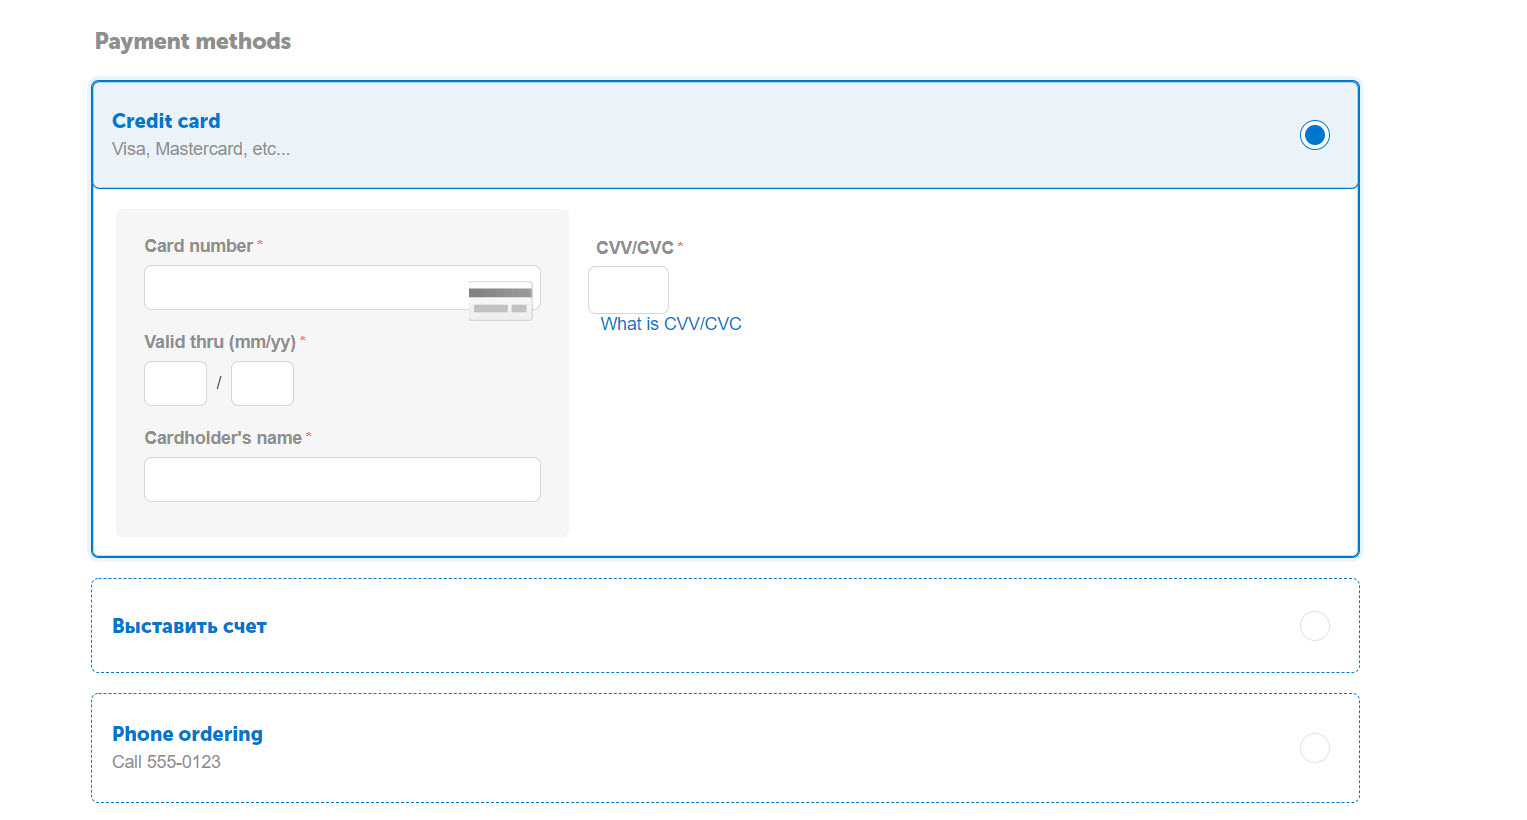Click the credit card icon in card number field
Screen dimensions: 1527x820
[x=500, y=301]
